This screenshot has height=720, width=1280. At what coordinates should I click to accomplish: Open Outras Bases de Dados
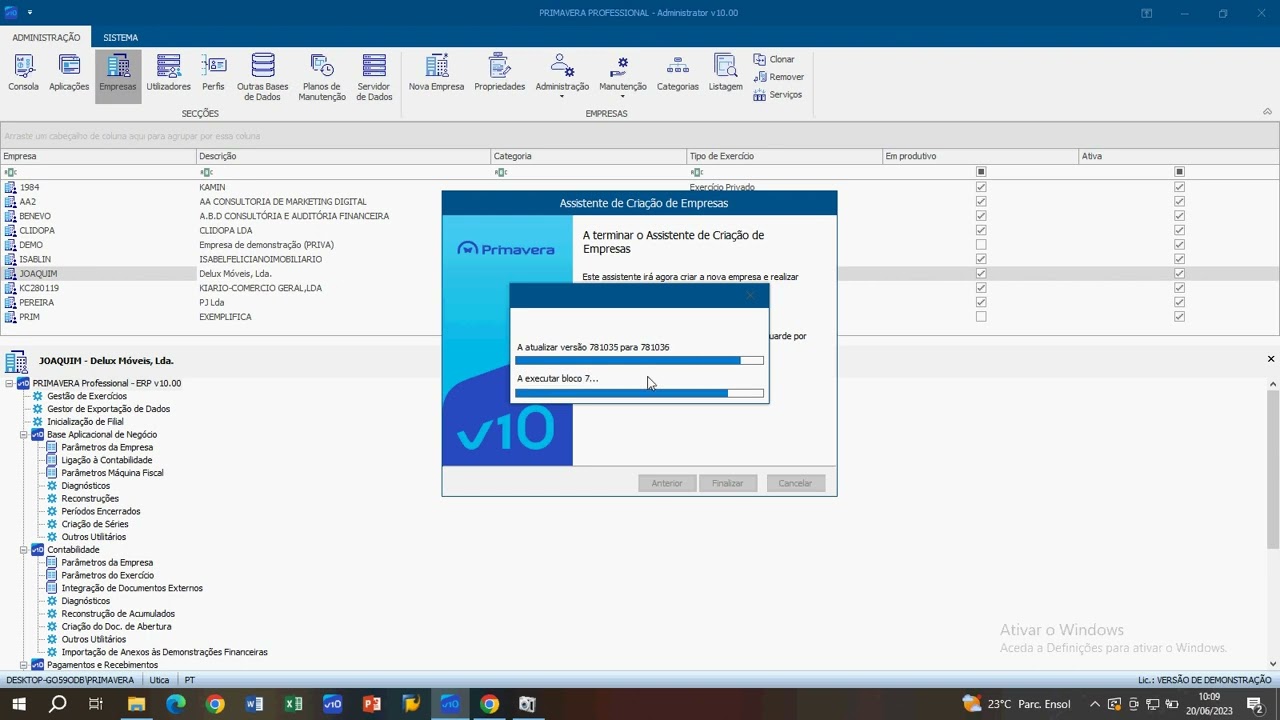tap(262, 78)
